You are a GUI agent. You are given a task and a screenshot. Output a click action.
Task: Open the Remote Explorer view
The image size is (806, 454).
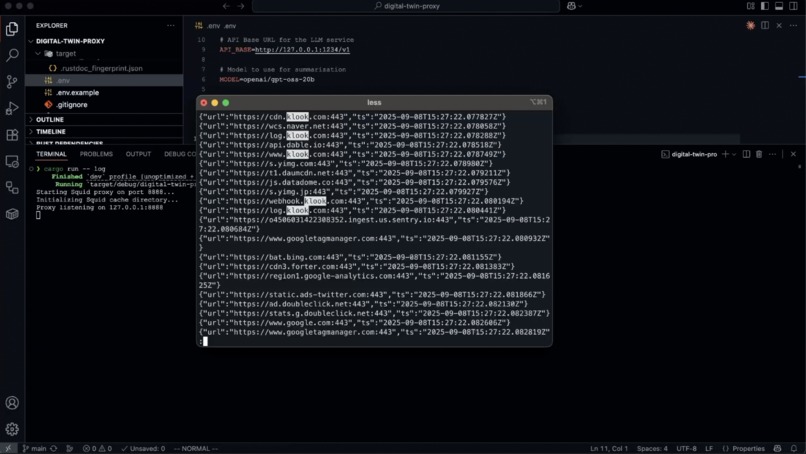pos(12,161)
